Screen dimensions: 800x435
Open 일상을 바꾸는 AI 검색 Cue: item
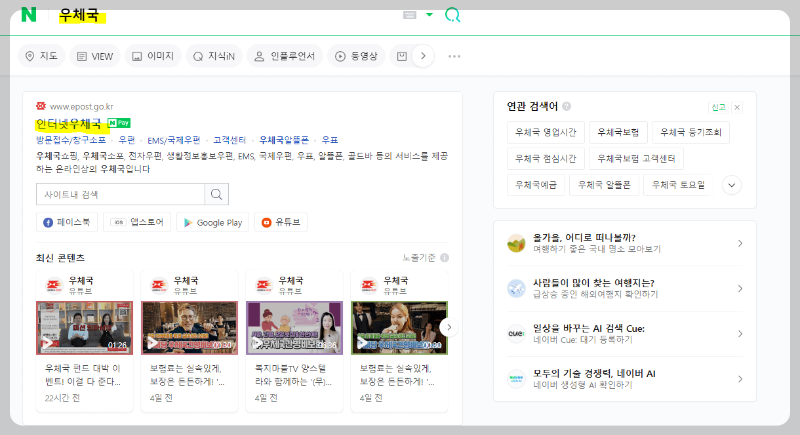click(x=624, y=334)
